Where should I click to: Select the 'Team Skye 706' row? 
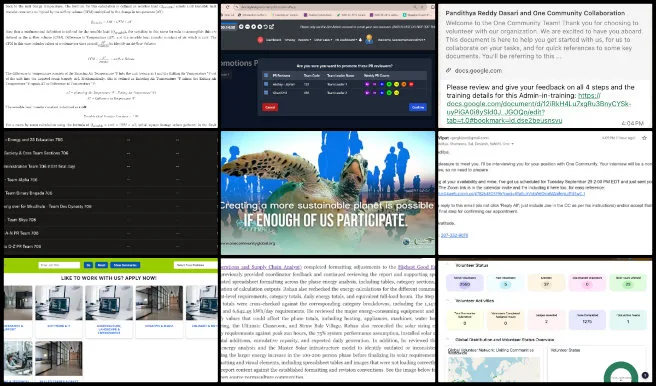[x=111, y=220]
